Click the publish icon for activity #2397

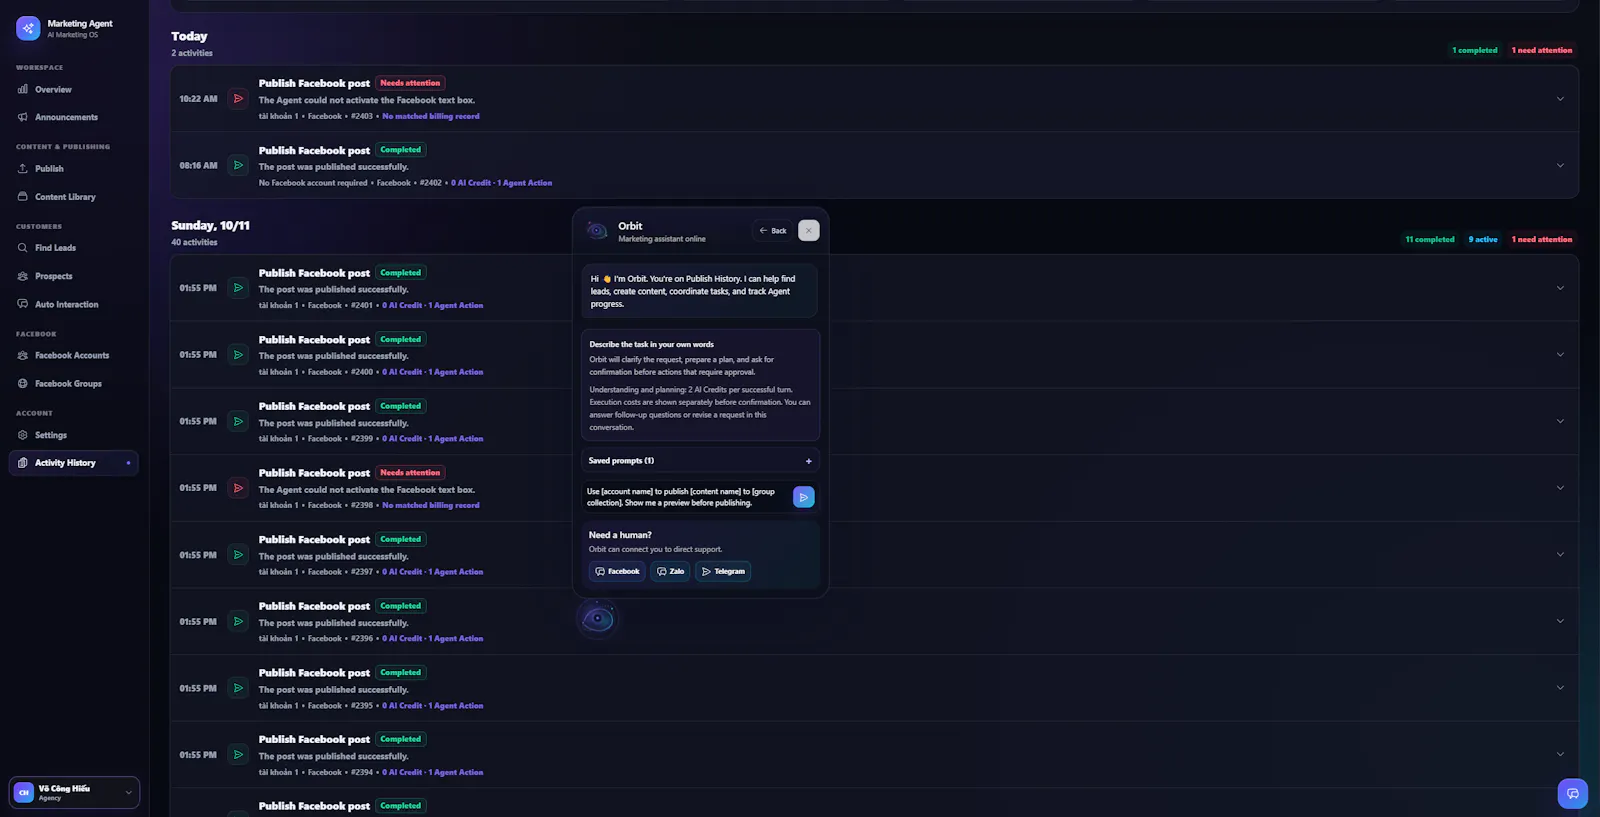point(238,555)
